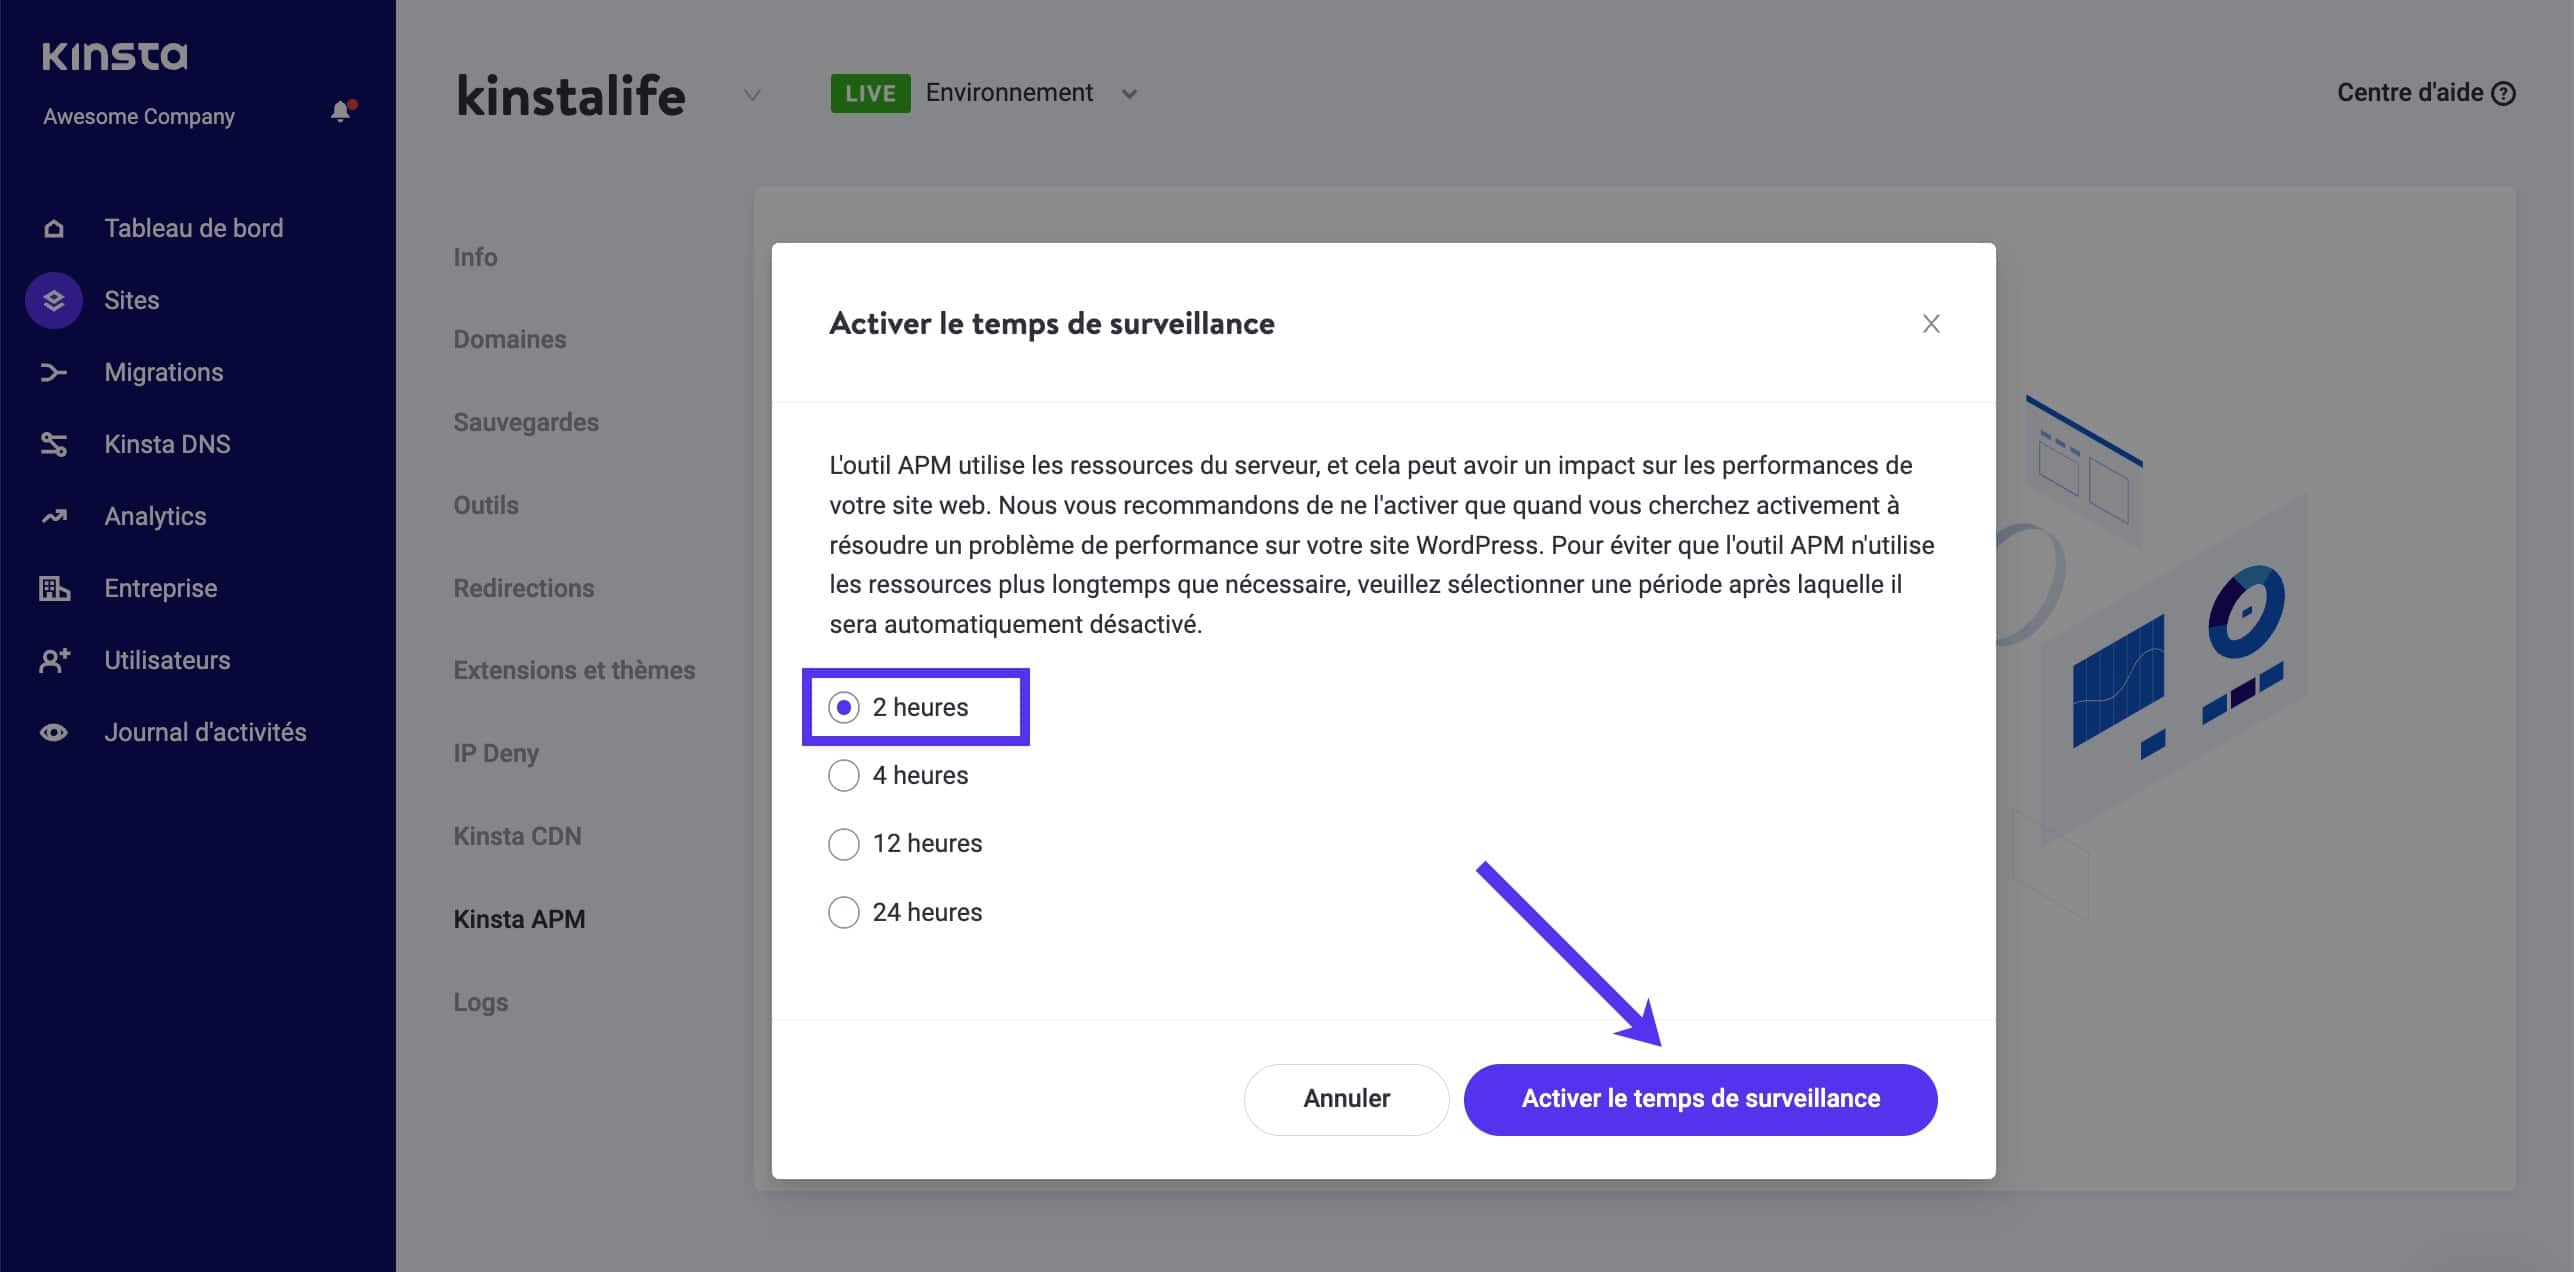Image resolution: width=2574 pixels, height=1272 pixels.
Task: Select the 4 heures radio option
Action: pyautogui.click(x=844, y=776)
